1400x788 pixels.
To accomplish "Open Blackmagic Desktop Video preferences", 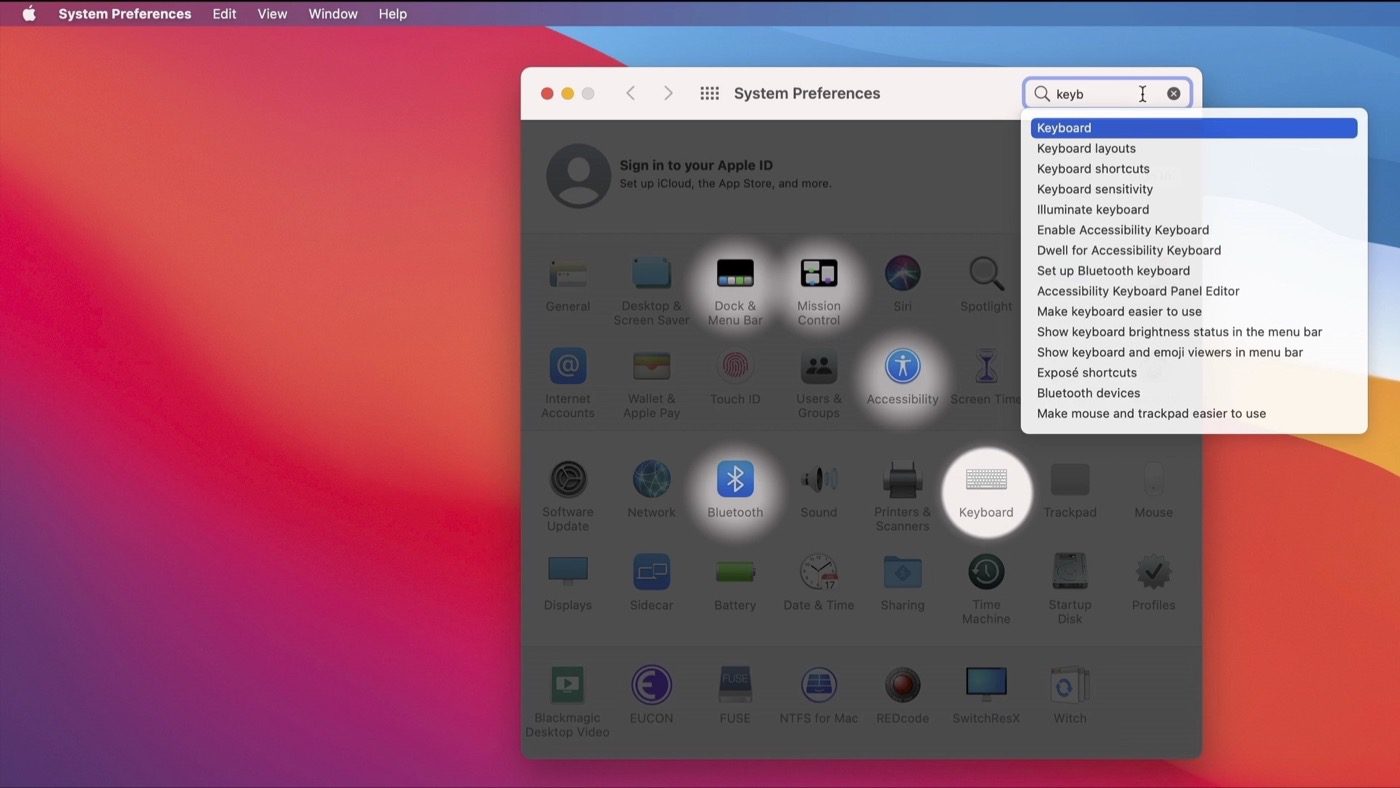I will coord(568,685).
